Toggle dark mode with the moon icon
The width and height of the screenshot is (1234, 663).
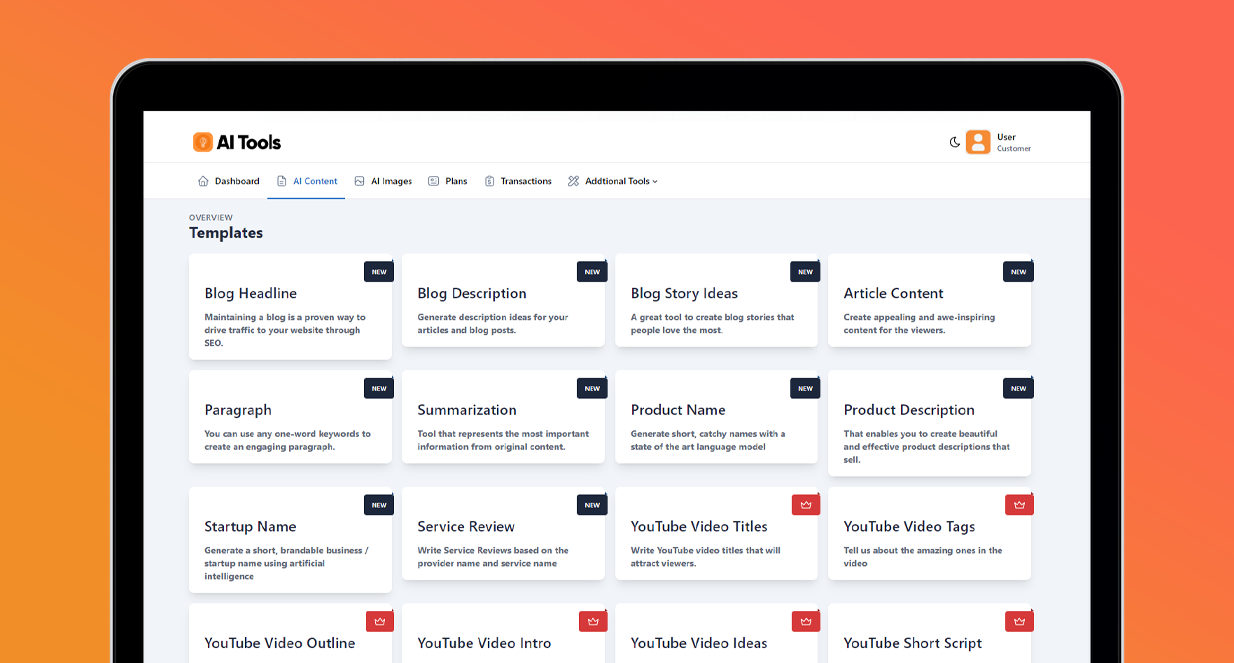tap(954, 142)
